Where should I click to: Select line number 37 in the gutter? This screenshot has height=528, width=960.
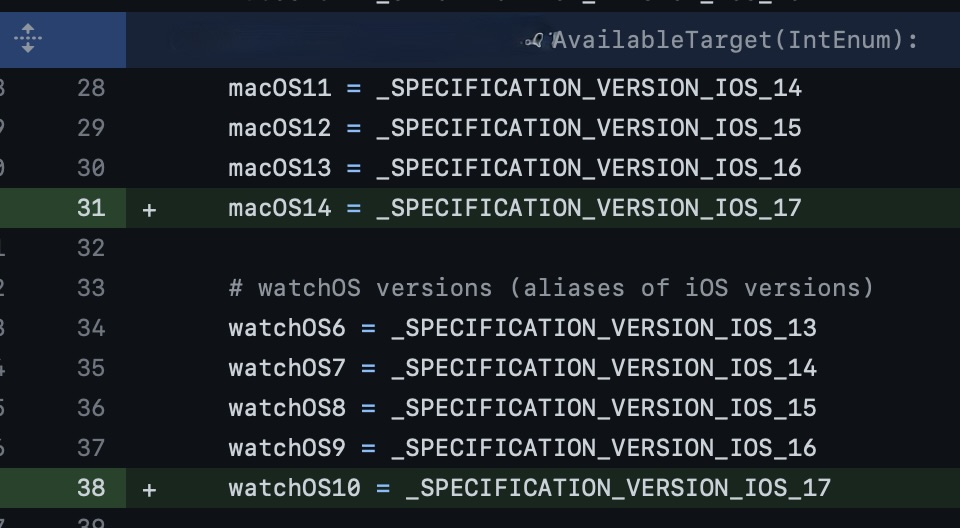pyautogui.click(x=91, y=448)
